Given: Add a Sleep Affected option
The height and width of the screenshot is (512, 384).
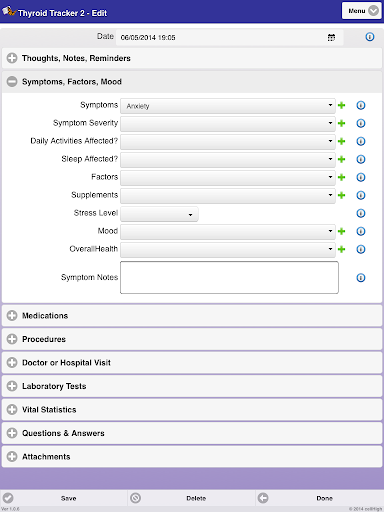Looking at the screenshot, I should [x=341, y=159].
